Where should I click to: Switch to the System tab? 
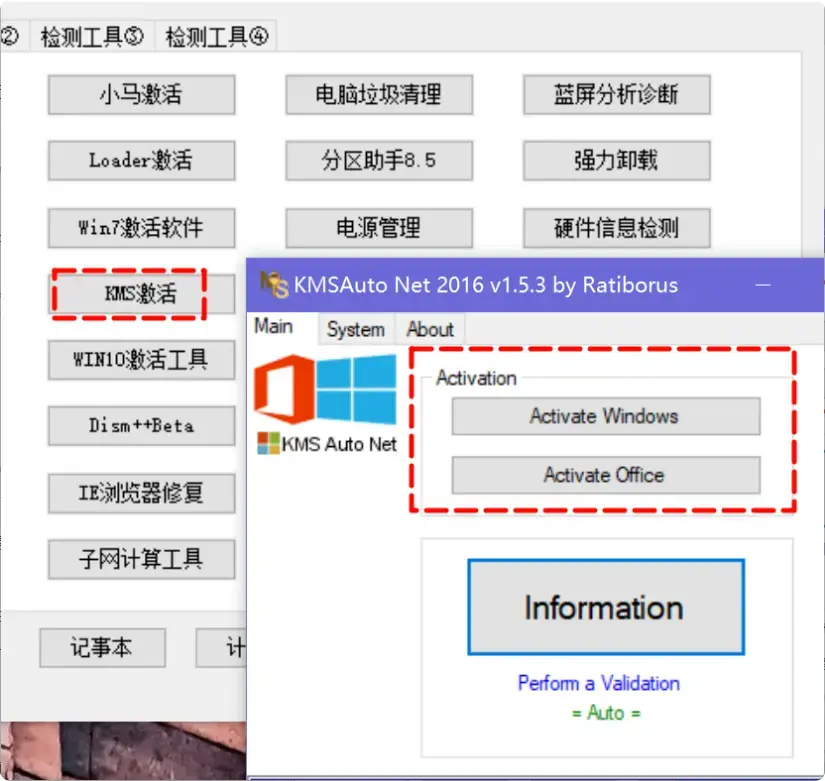coord(356,328)
